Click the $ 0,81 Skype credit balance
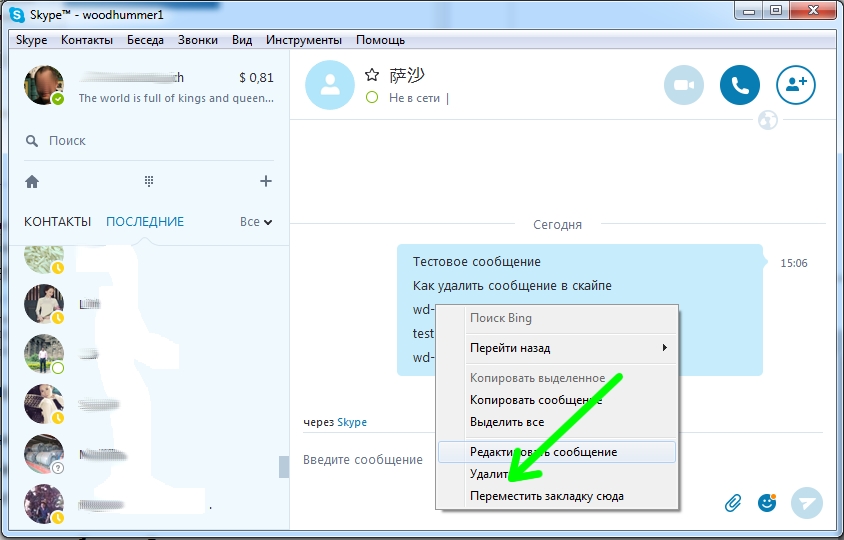The height and width of the screenshot is (540, 844). coord(256,78)
